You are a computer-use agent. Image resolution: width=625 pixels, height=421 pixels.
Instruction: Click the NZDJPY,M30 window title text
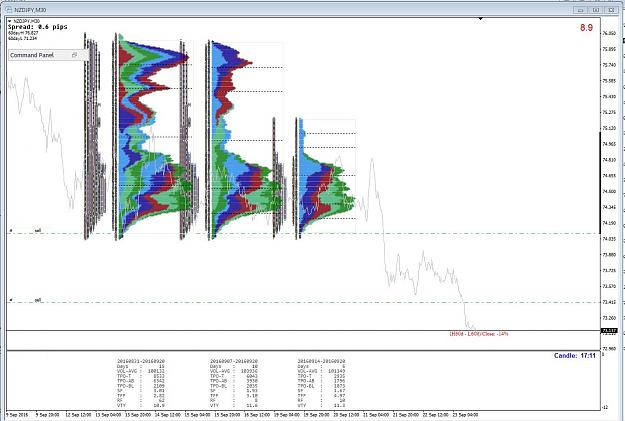(31, 10)
